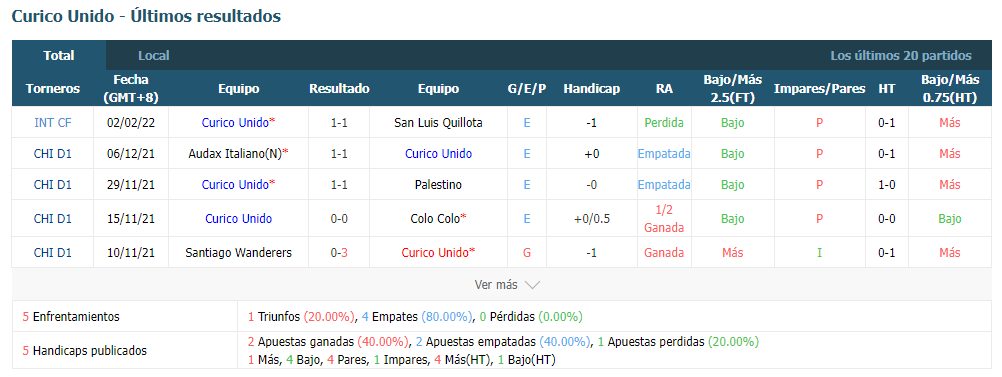Open the INT CF tournament link
The width and height of the screenshot is (1002, 377).
[x=52, y=123]
